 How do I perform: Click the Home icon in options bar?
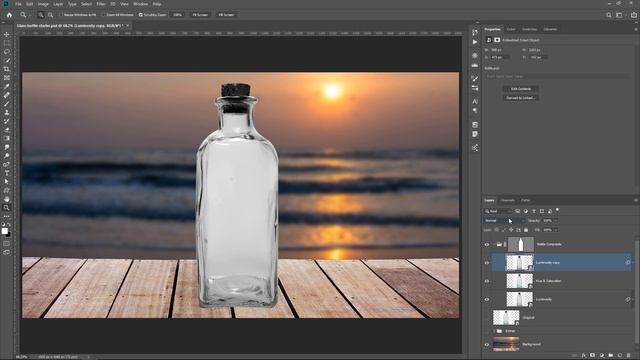tap(9, 15)
